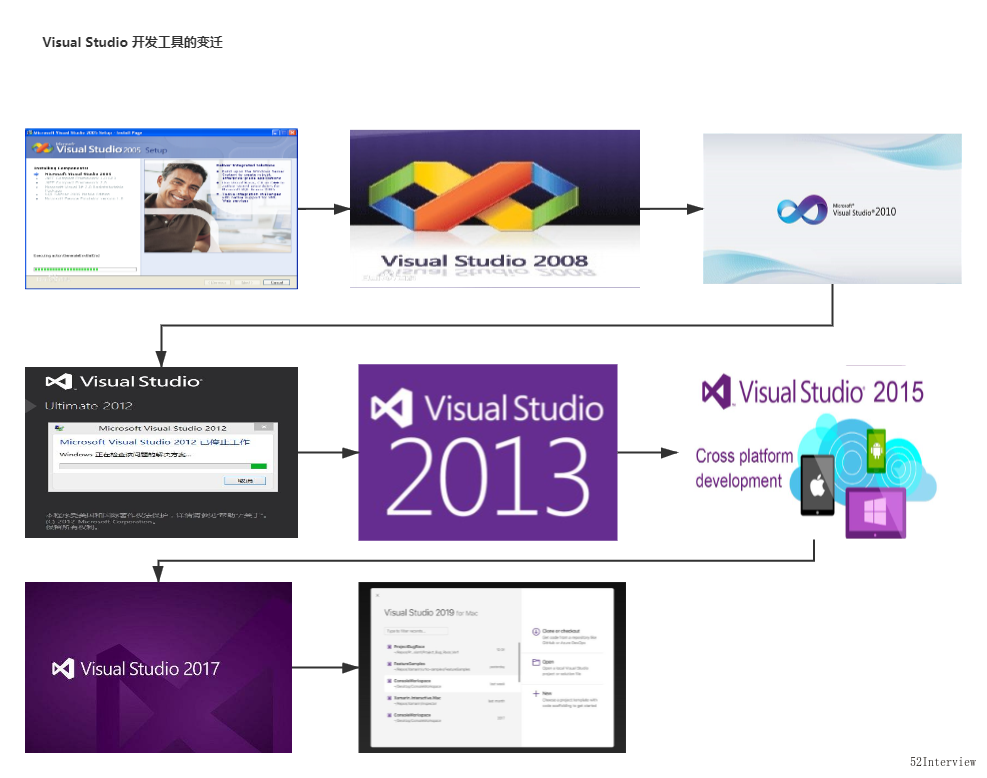987x778 pixels.
Task: Click the Clone or checkout option label
Action: (x=561, y=631)
